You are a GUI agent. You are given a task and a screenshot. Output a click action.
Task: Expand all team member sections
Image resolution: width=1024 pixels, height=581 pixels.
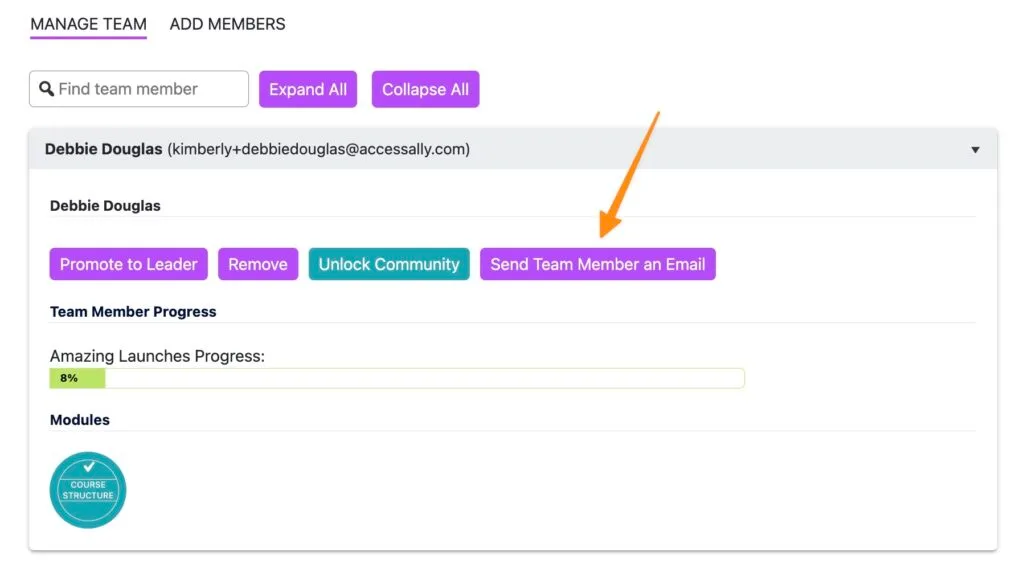tap(308, 89)
